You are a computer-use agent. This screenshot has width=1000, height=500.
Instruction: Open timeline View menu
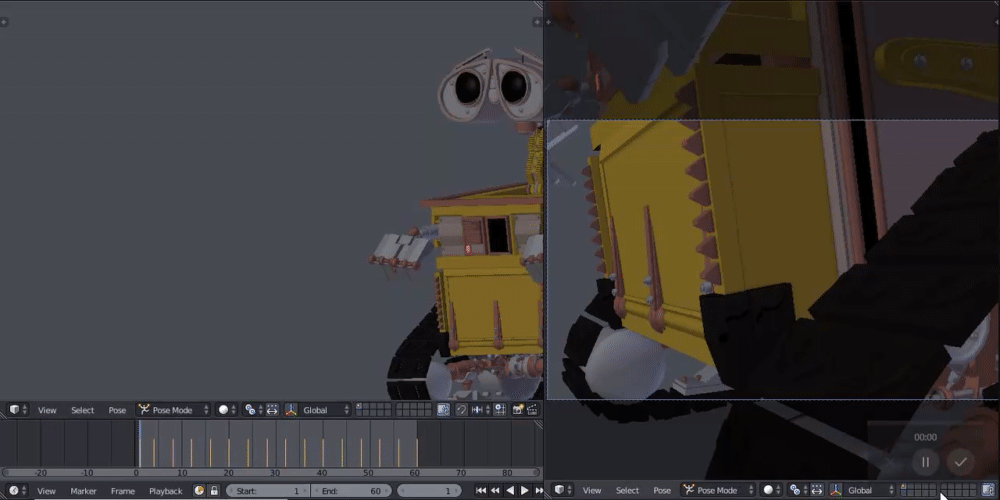[46, 491]
